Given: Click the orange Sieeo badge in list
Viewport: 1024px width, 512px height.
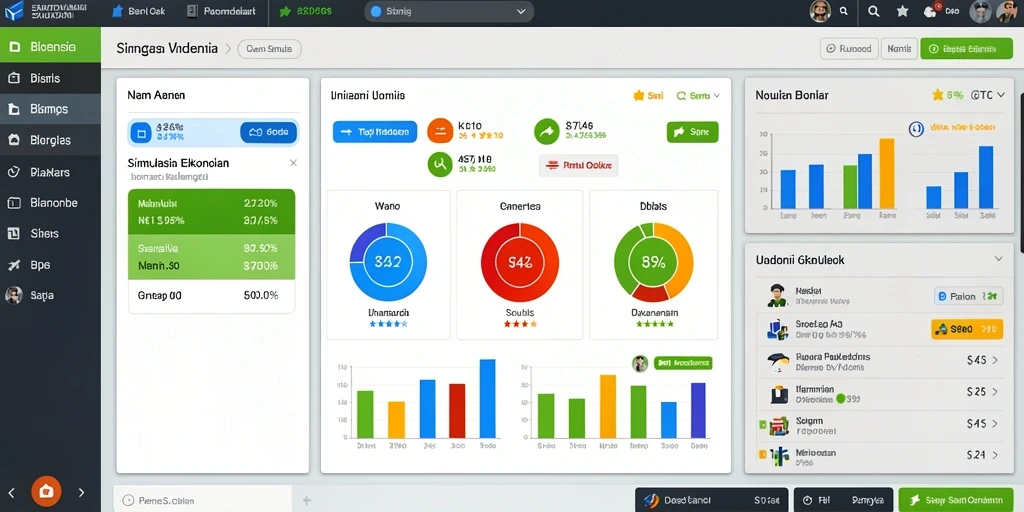Looking at the screenshot, I should (x=967, y=329).
